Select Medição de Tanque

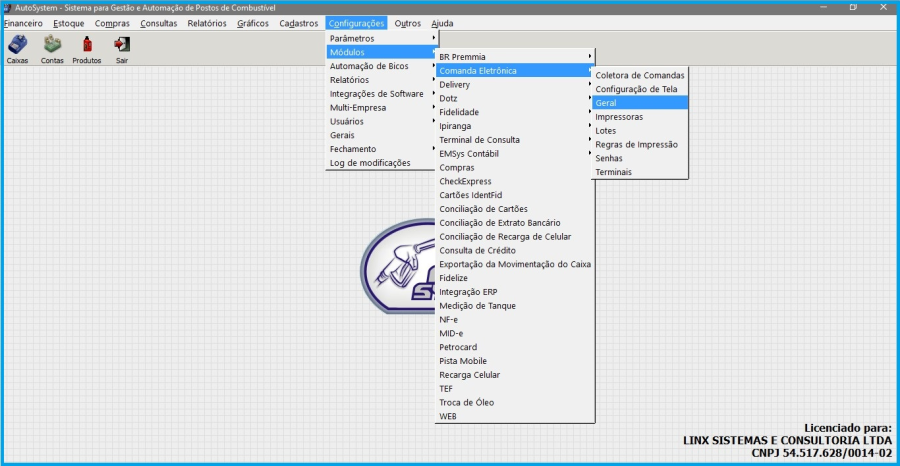point(515,306)
